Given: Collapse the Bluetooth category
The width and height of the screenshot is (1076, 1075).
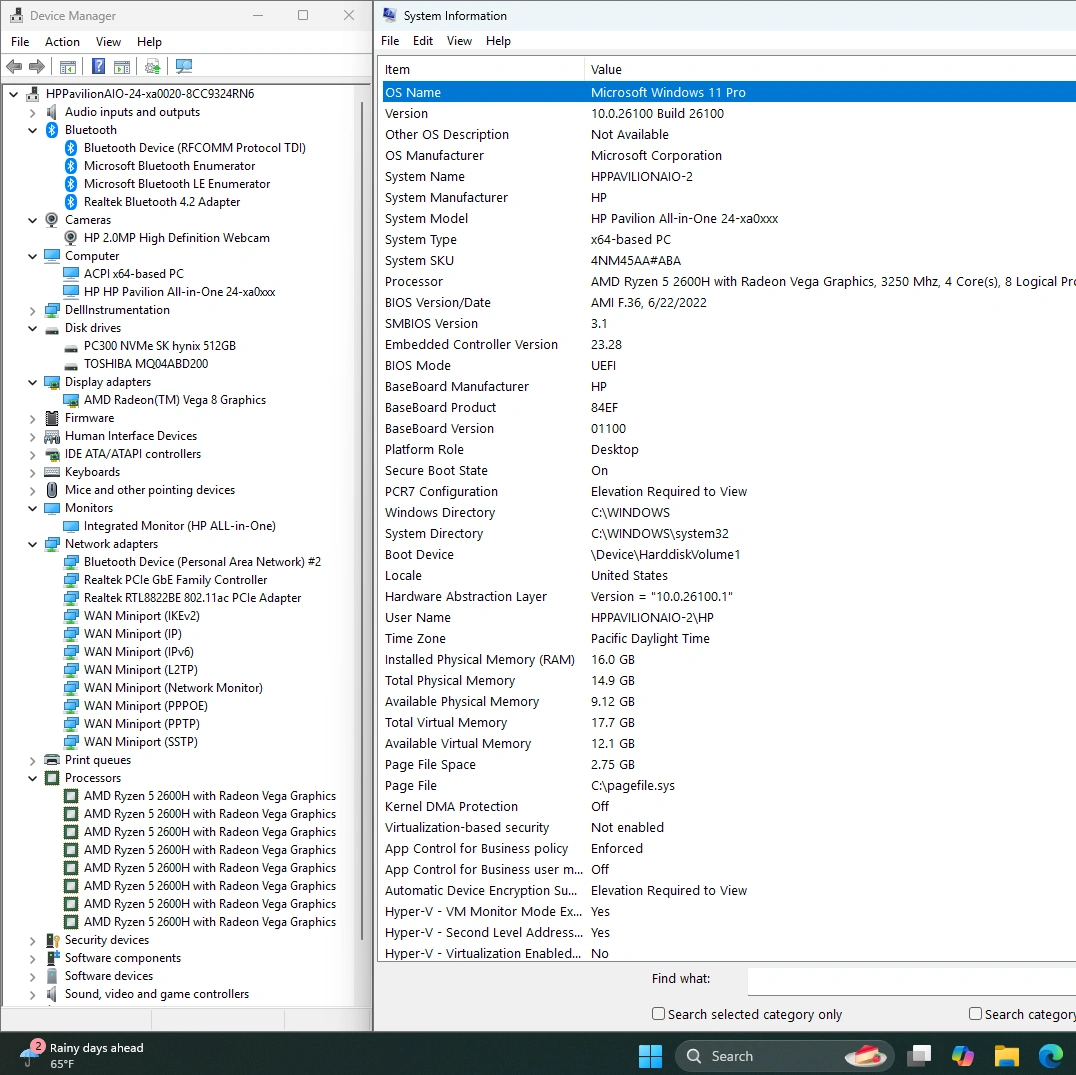Looking at the screenshot, I should point(32,130).
